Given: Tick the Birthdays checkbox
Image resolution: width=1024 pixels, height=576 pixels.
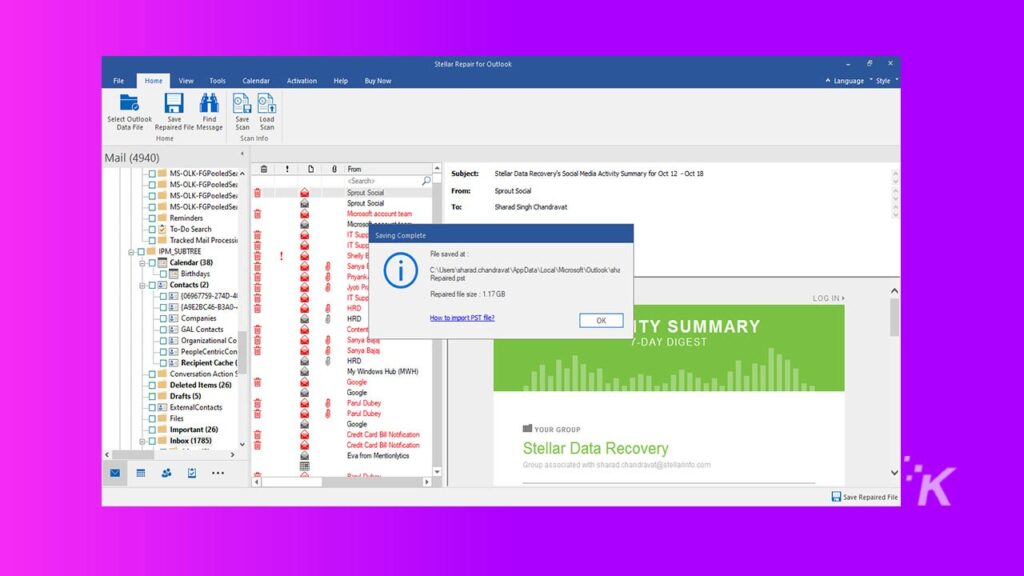Looking at the screenshot, I should click(x=163, y=274).
